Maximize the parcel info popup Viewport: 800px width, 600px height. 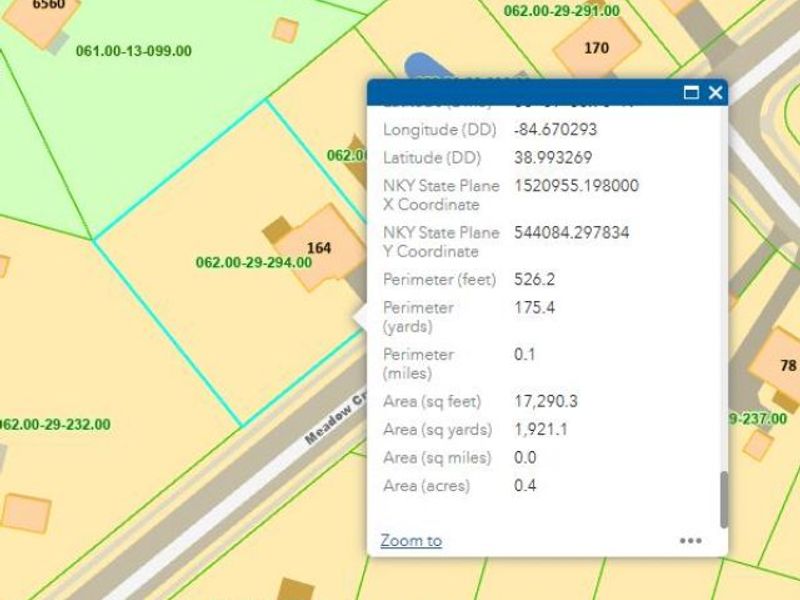pyautogui.click(x=690, y=93)
